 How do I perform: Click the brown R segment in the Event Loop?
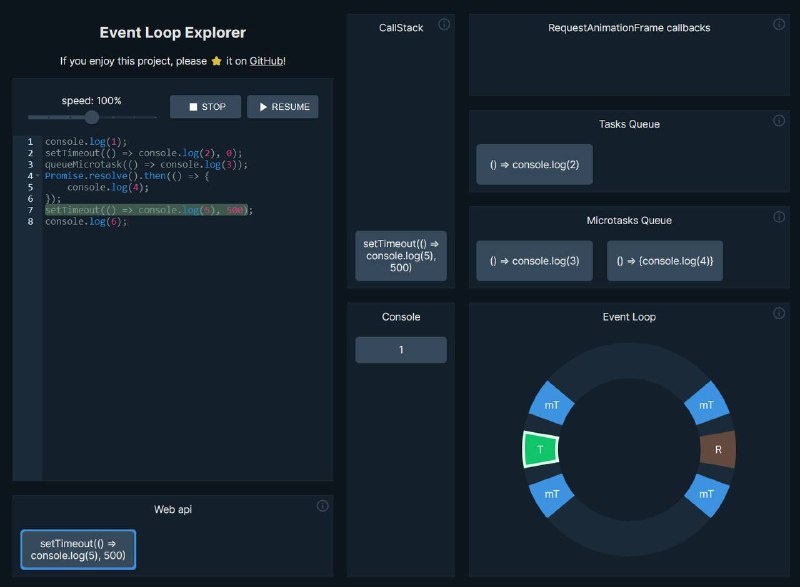click(717, 450)
